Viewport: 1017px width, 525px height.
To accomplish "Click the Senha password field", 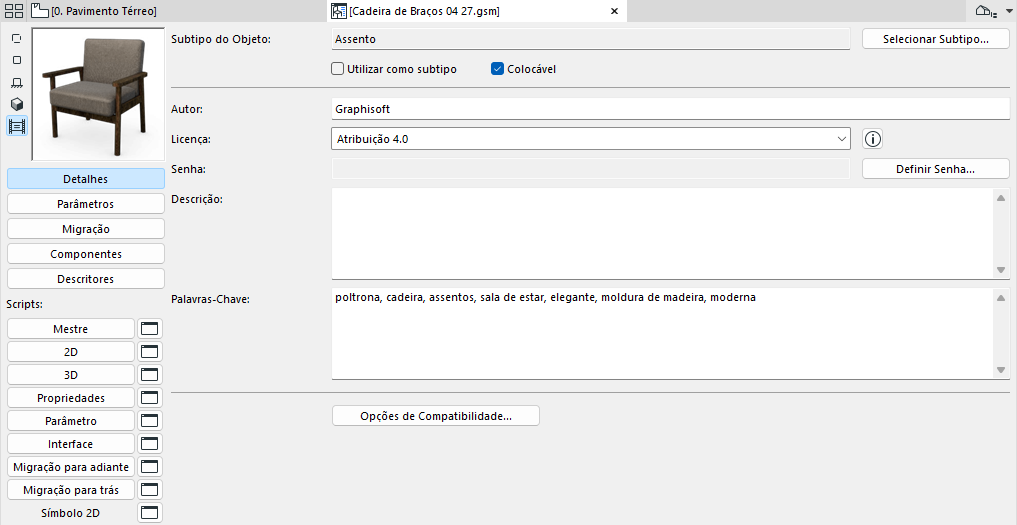I will [591, 169].
